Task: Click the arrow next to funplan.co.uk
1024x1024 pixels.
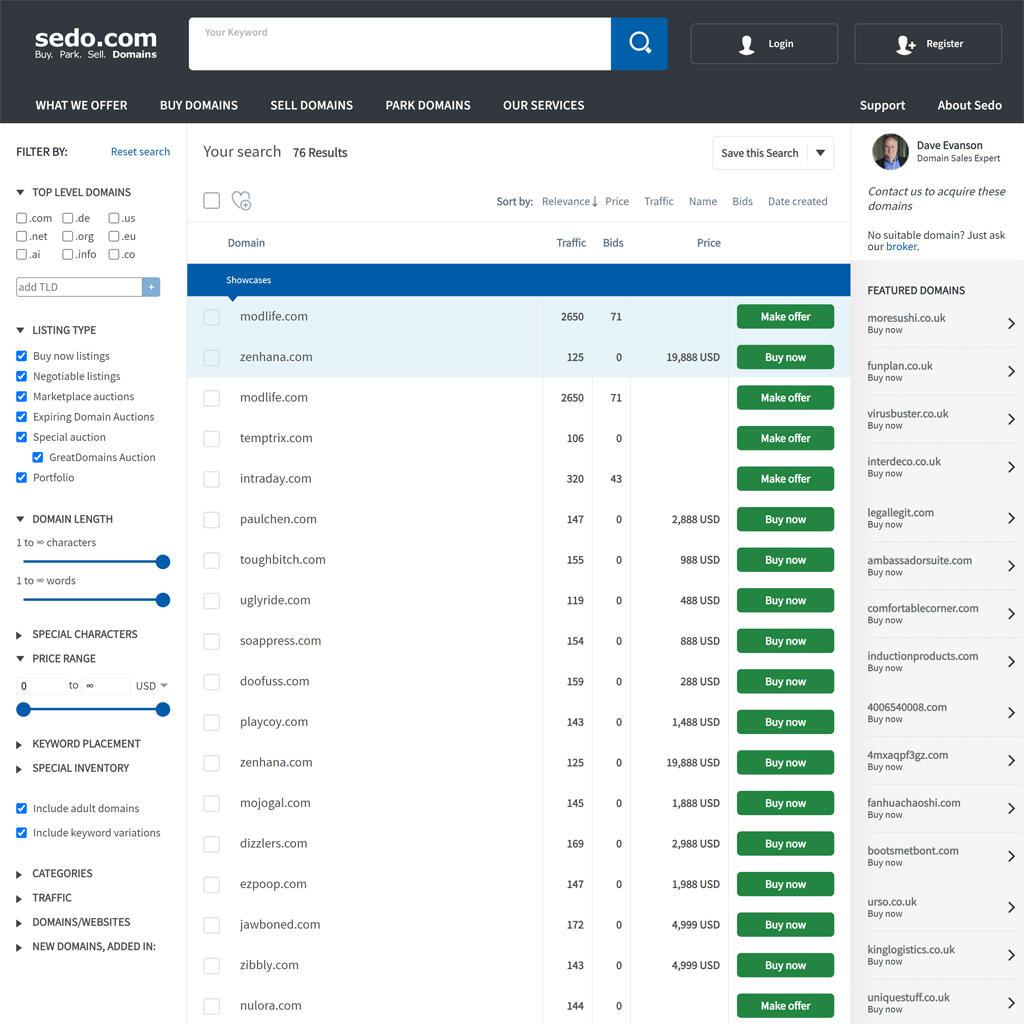Action: [1011, 371]
